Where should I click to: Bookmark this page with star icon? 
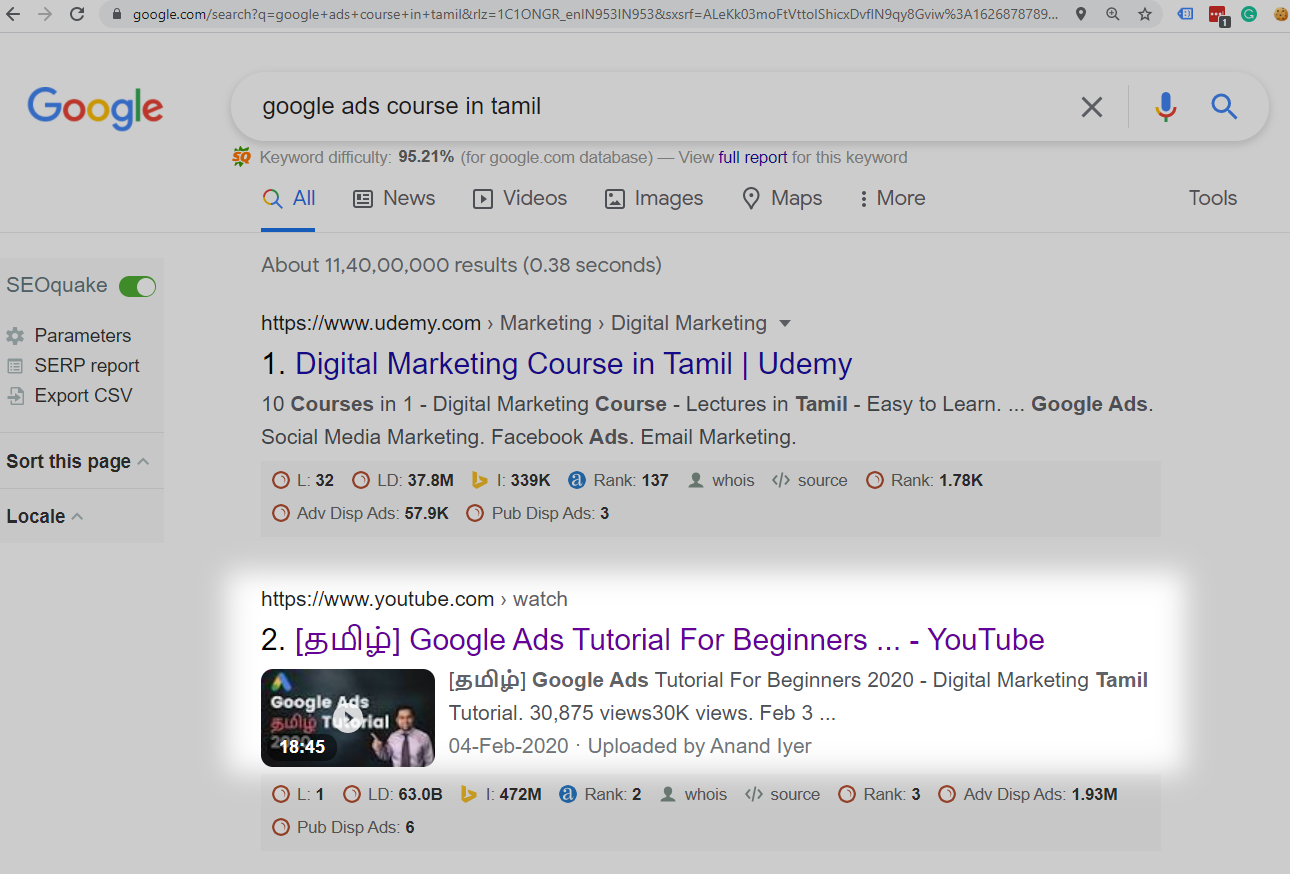point(1145,14)
